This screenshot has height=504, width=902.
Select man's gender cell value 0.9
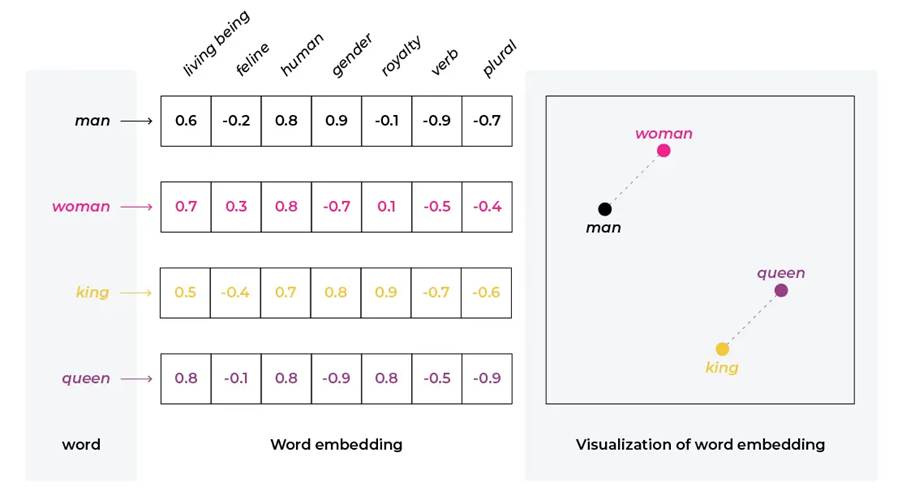point(337,121)
